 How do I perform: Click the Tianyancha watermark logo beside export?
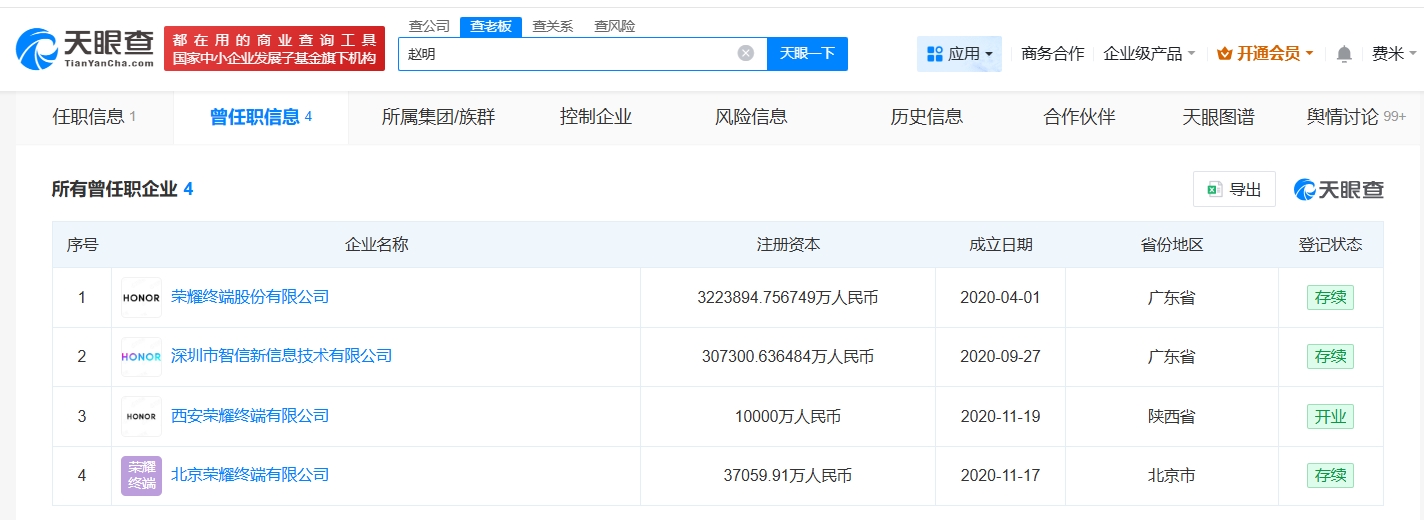coord(1339,189)
